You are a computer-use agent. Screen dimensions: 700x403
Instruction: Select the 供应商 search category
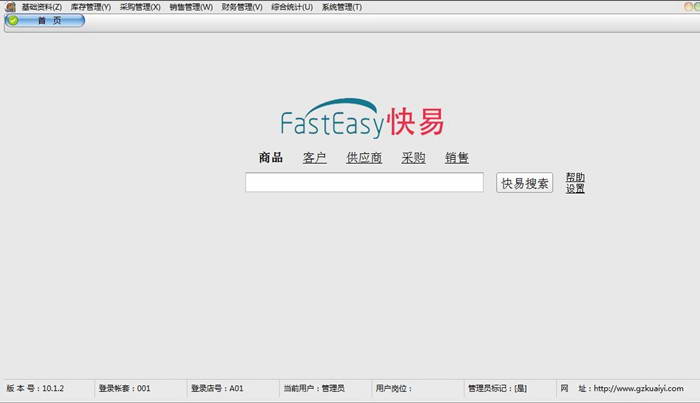coord(364,158)
